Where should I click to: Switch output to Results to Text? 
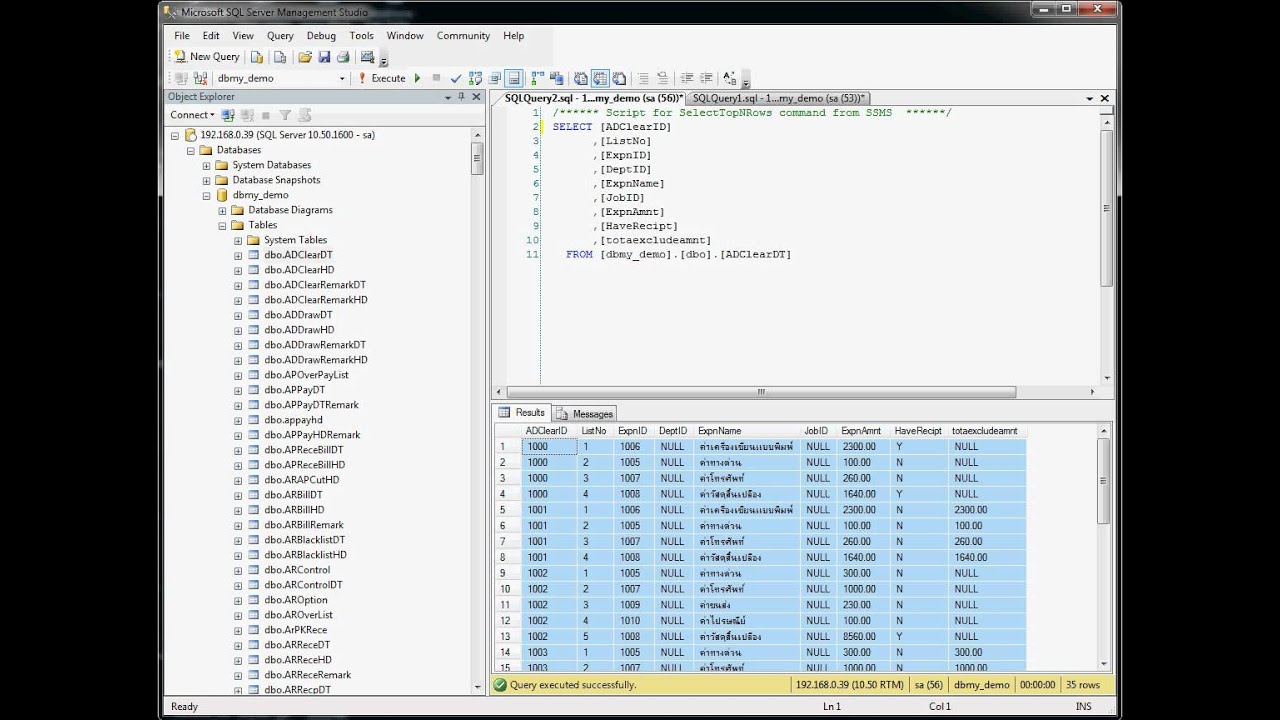pyautogui.click(x=581, y=78)
